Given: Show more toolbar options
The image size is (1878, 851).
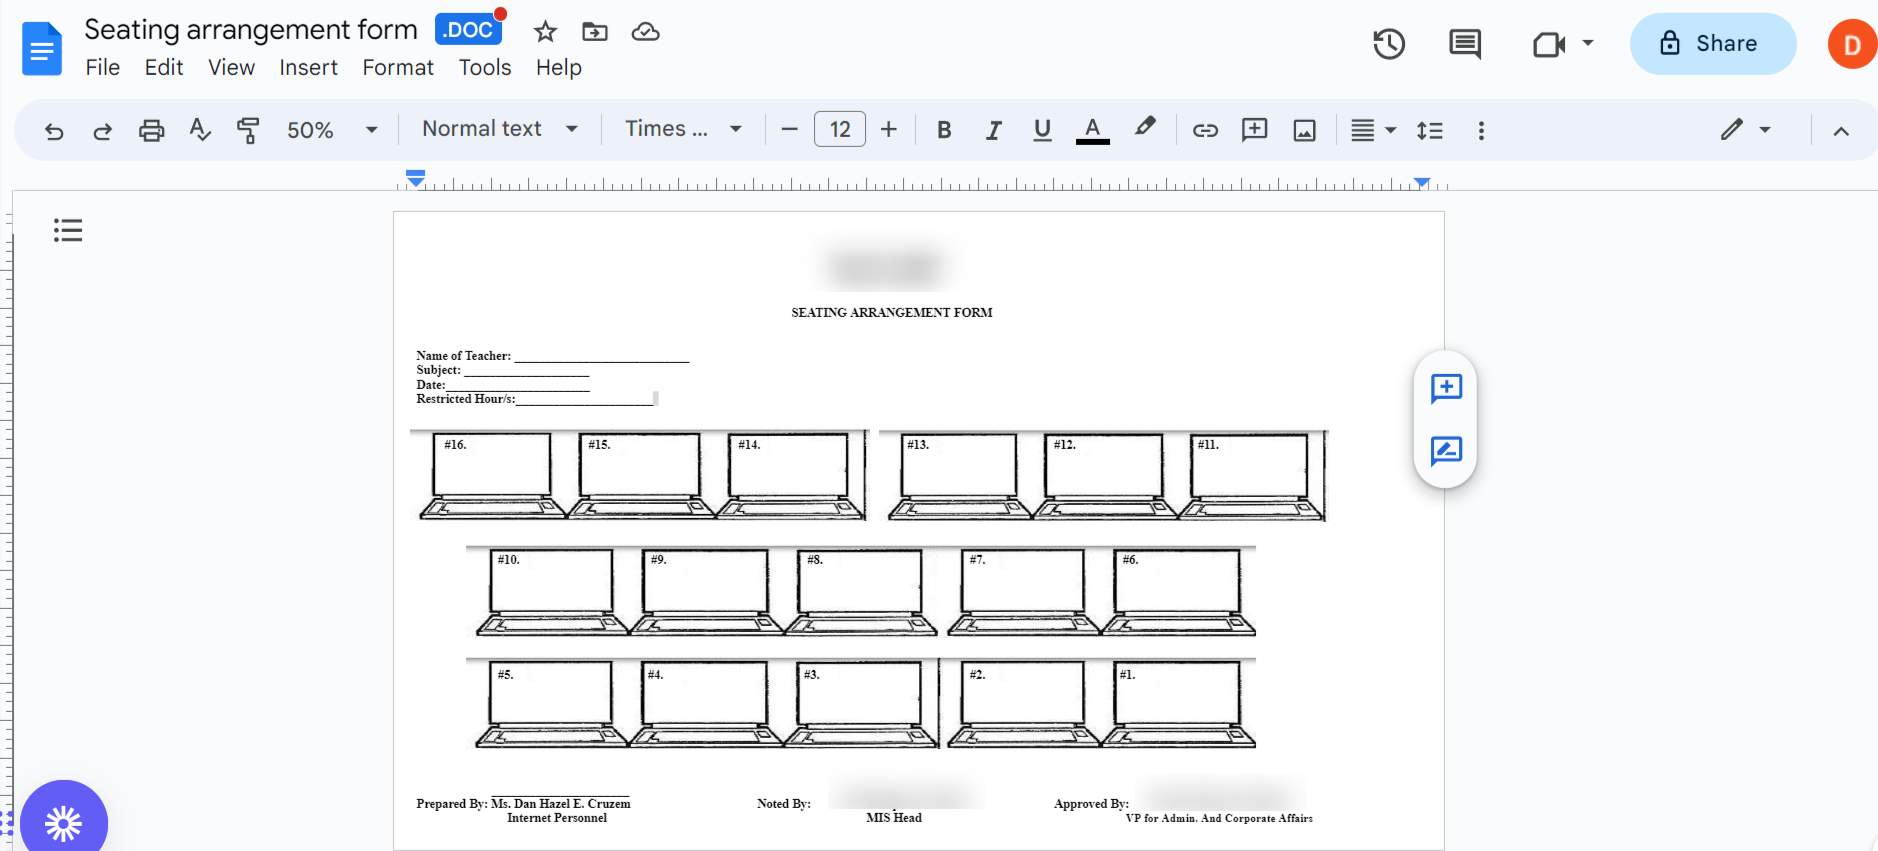Looking at the screenshot, I should pos(1481,130).
